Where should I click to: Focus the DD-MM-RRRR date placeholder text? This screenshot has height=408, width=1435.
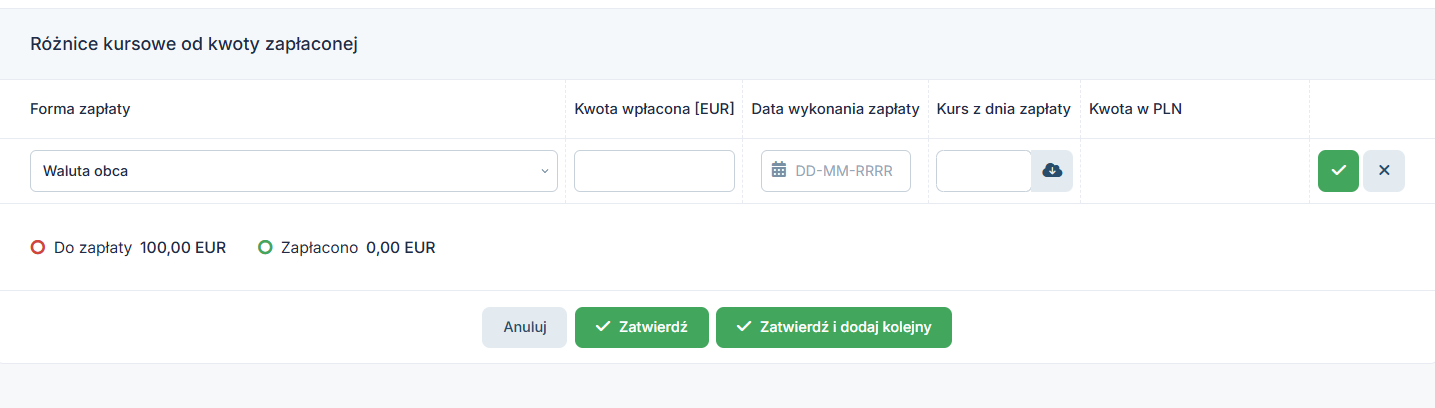click(x=843, y=171)
